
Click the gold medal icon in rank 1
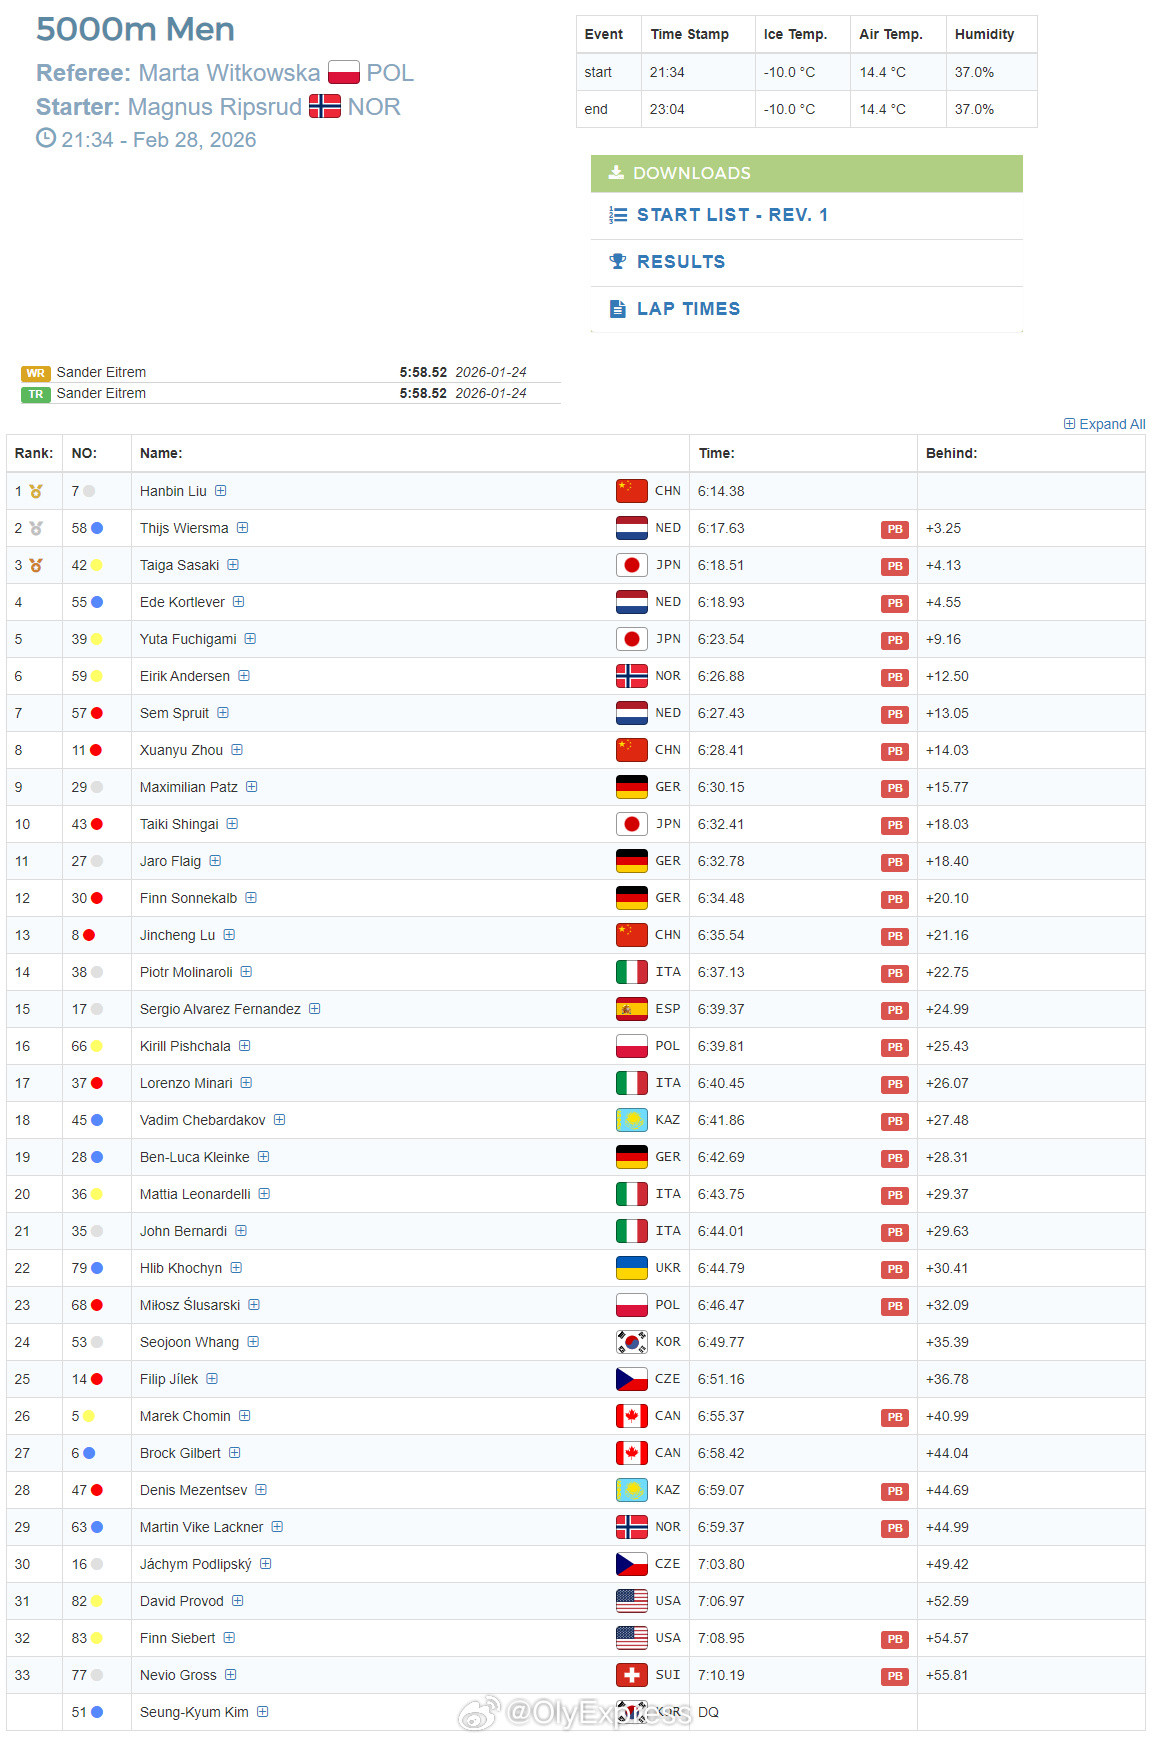click(x=36, y=491)
